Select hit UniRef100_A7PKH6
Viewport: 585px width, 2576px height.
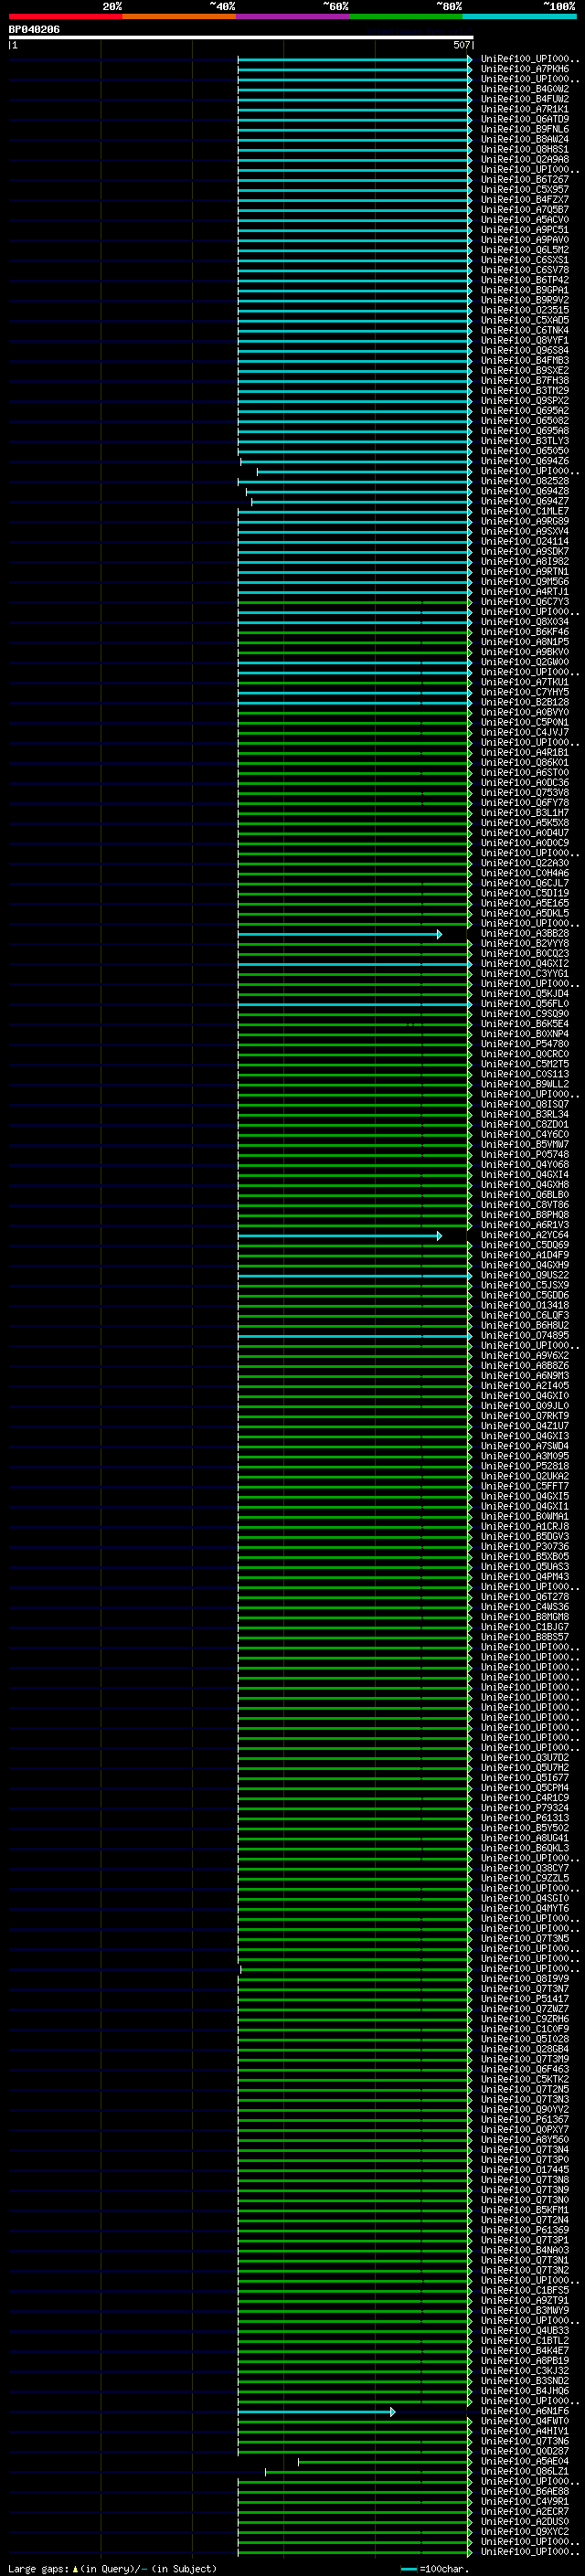click(525, 69)
